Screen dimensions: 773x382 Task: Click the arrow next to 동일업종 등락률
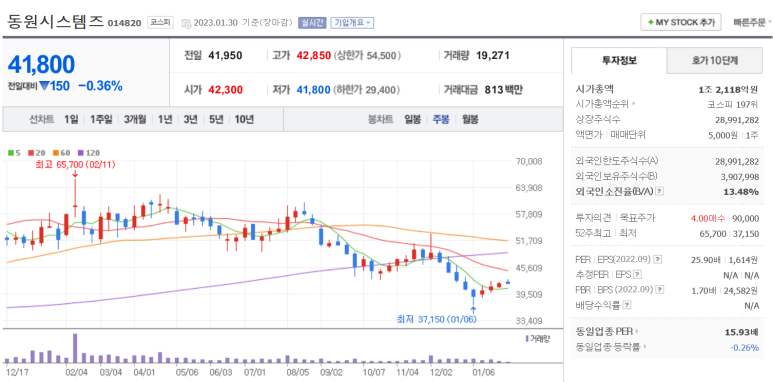click(x=645, y=347)
